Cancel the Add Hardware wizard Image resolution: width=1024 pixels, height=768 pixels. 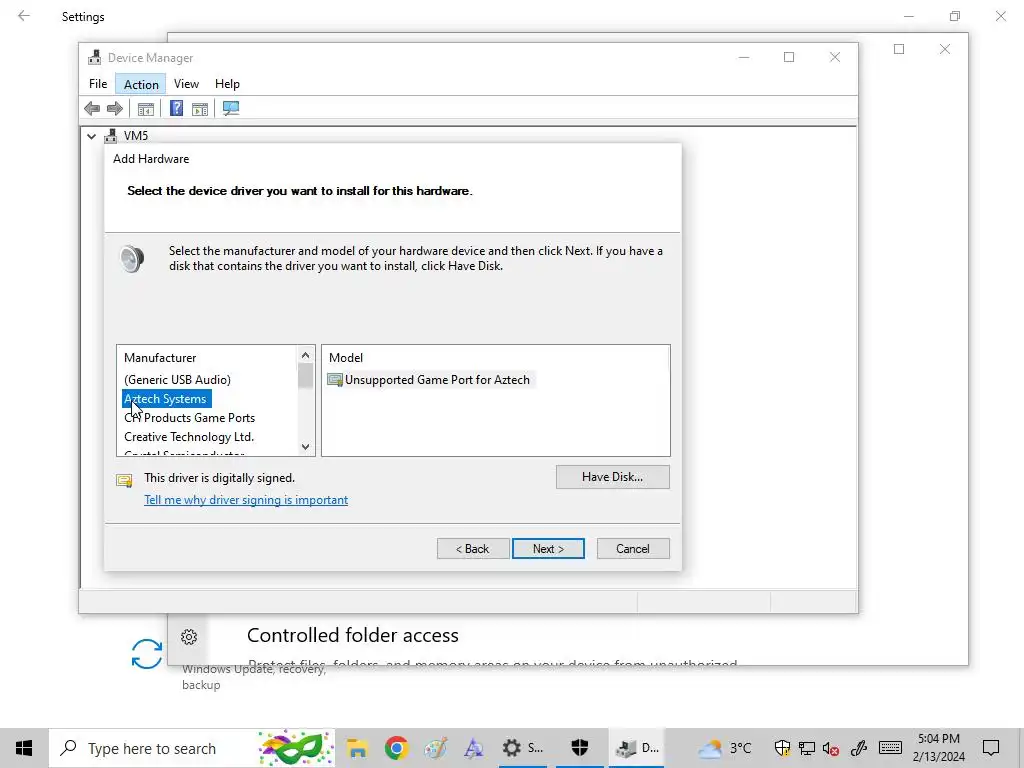coord(633,549)
